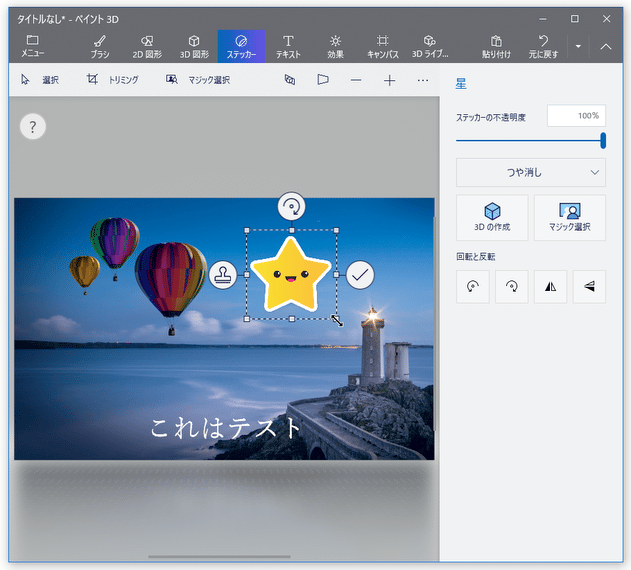Open the 3D ライブラリ tab
The image size is (631, 570).
pos(430,46)
